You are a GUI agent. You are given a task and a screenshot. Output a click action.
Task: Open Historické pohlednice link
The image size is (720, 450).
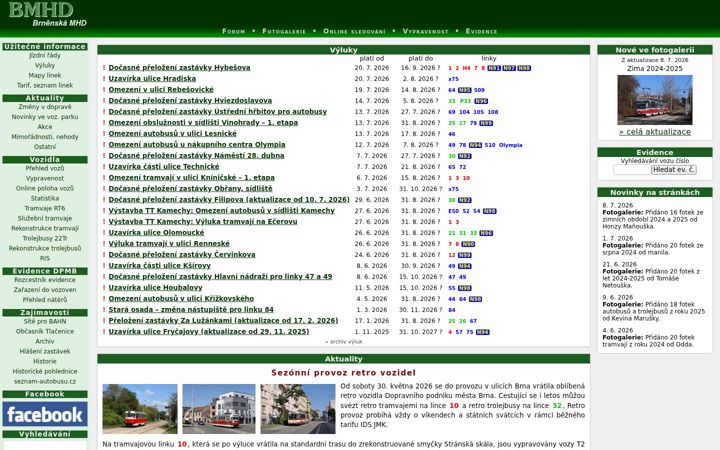coord(45,371)
